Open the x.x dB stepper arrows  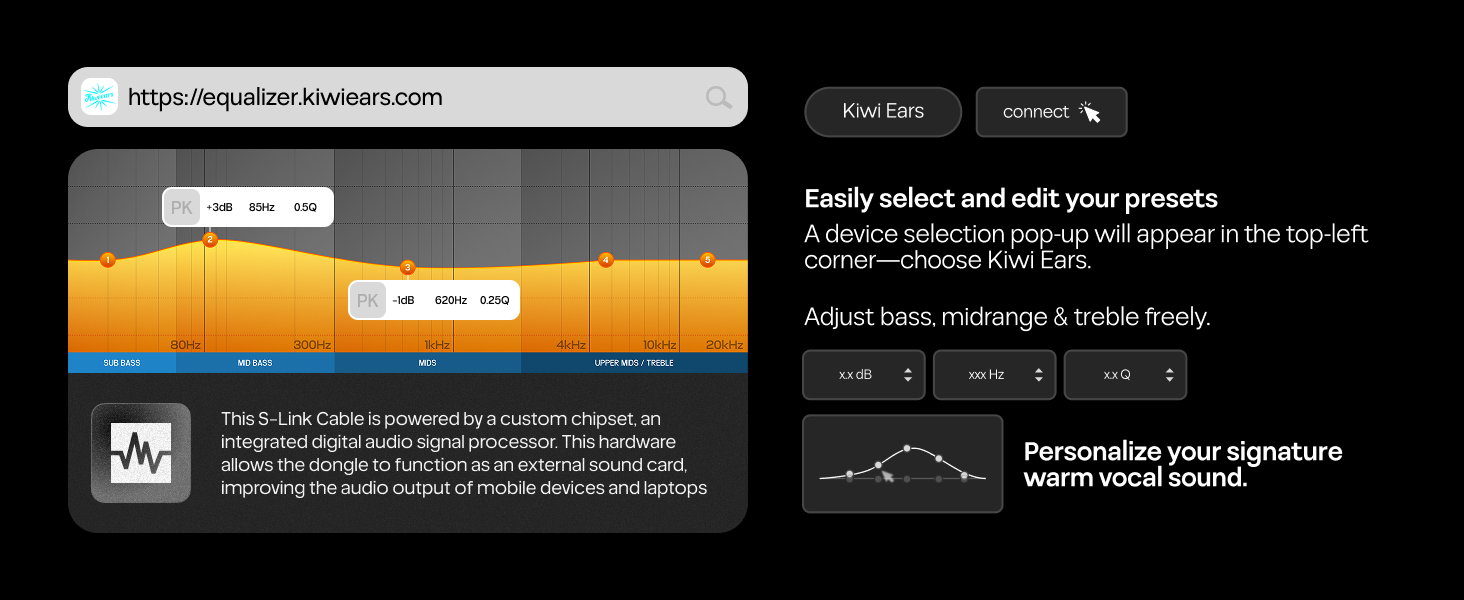coord(907,375)
